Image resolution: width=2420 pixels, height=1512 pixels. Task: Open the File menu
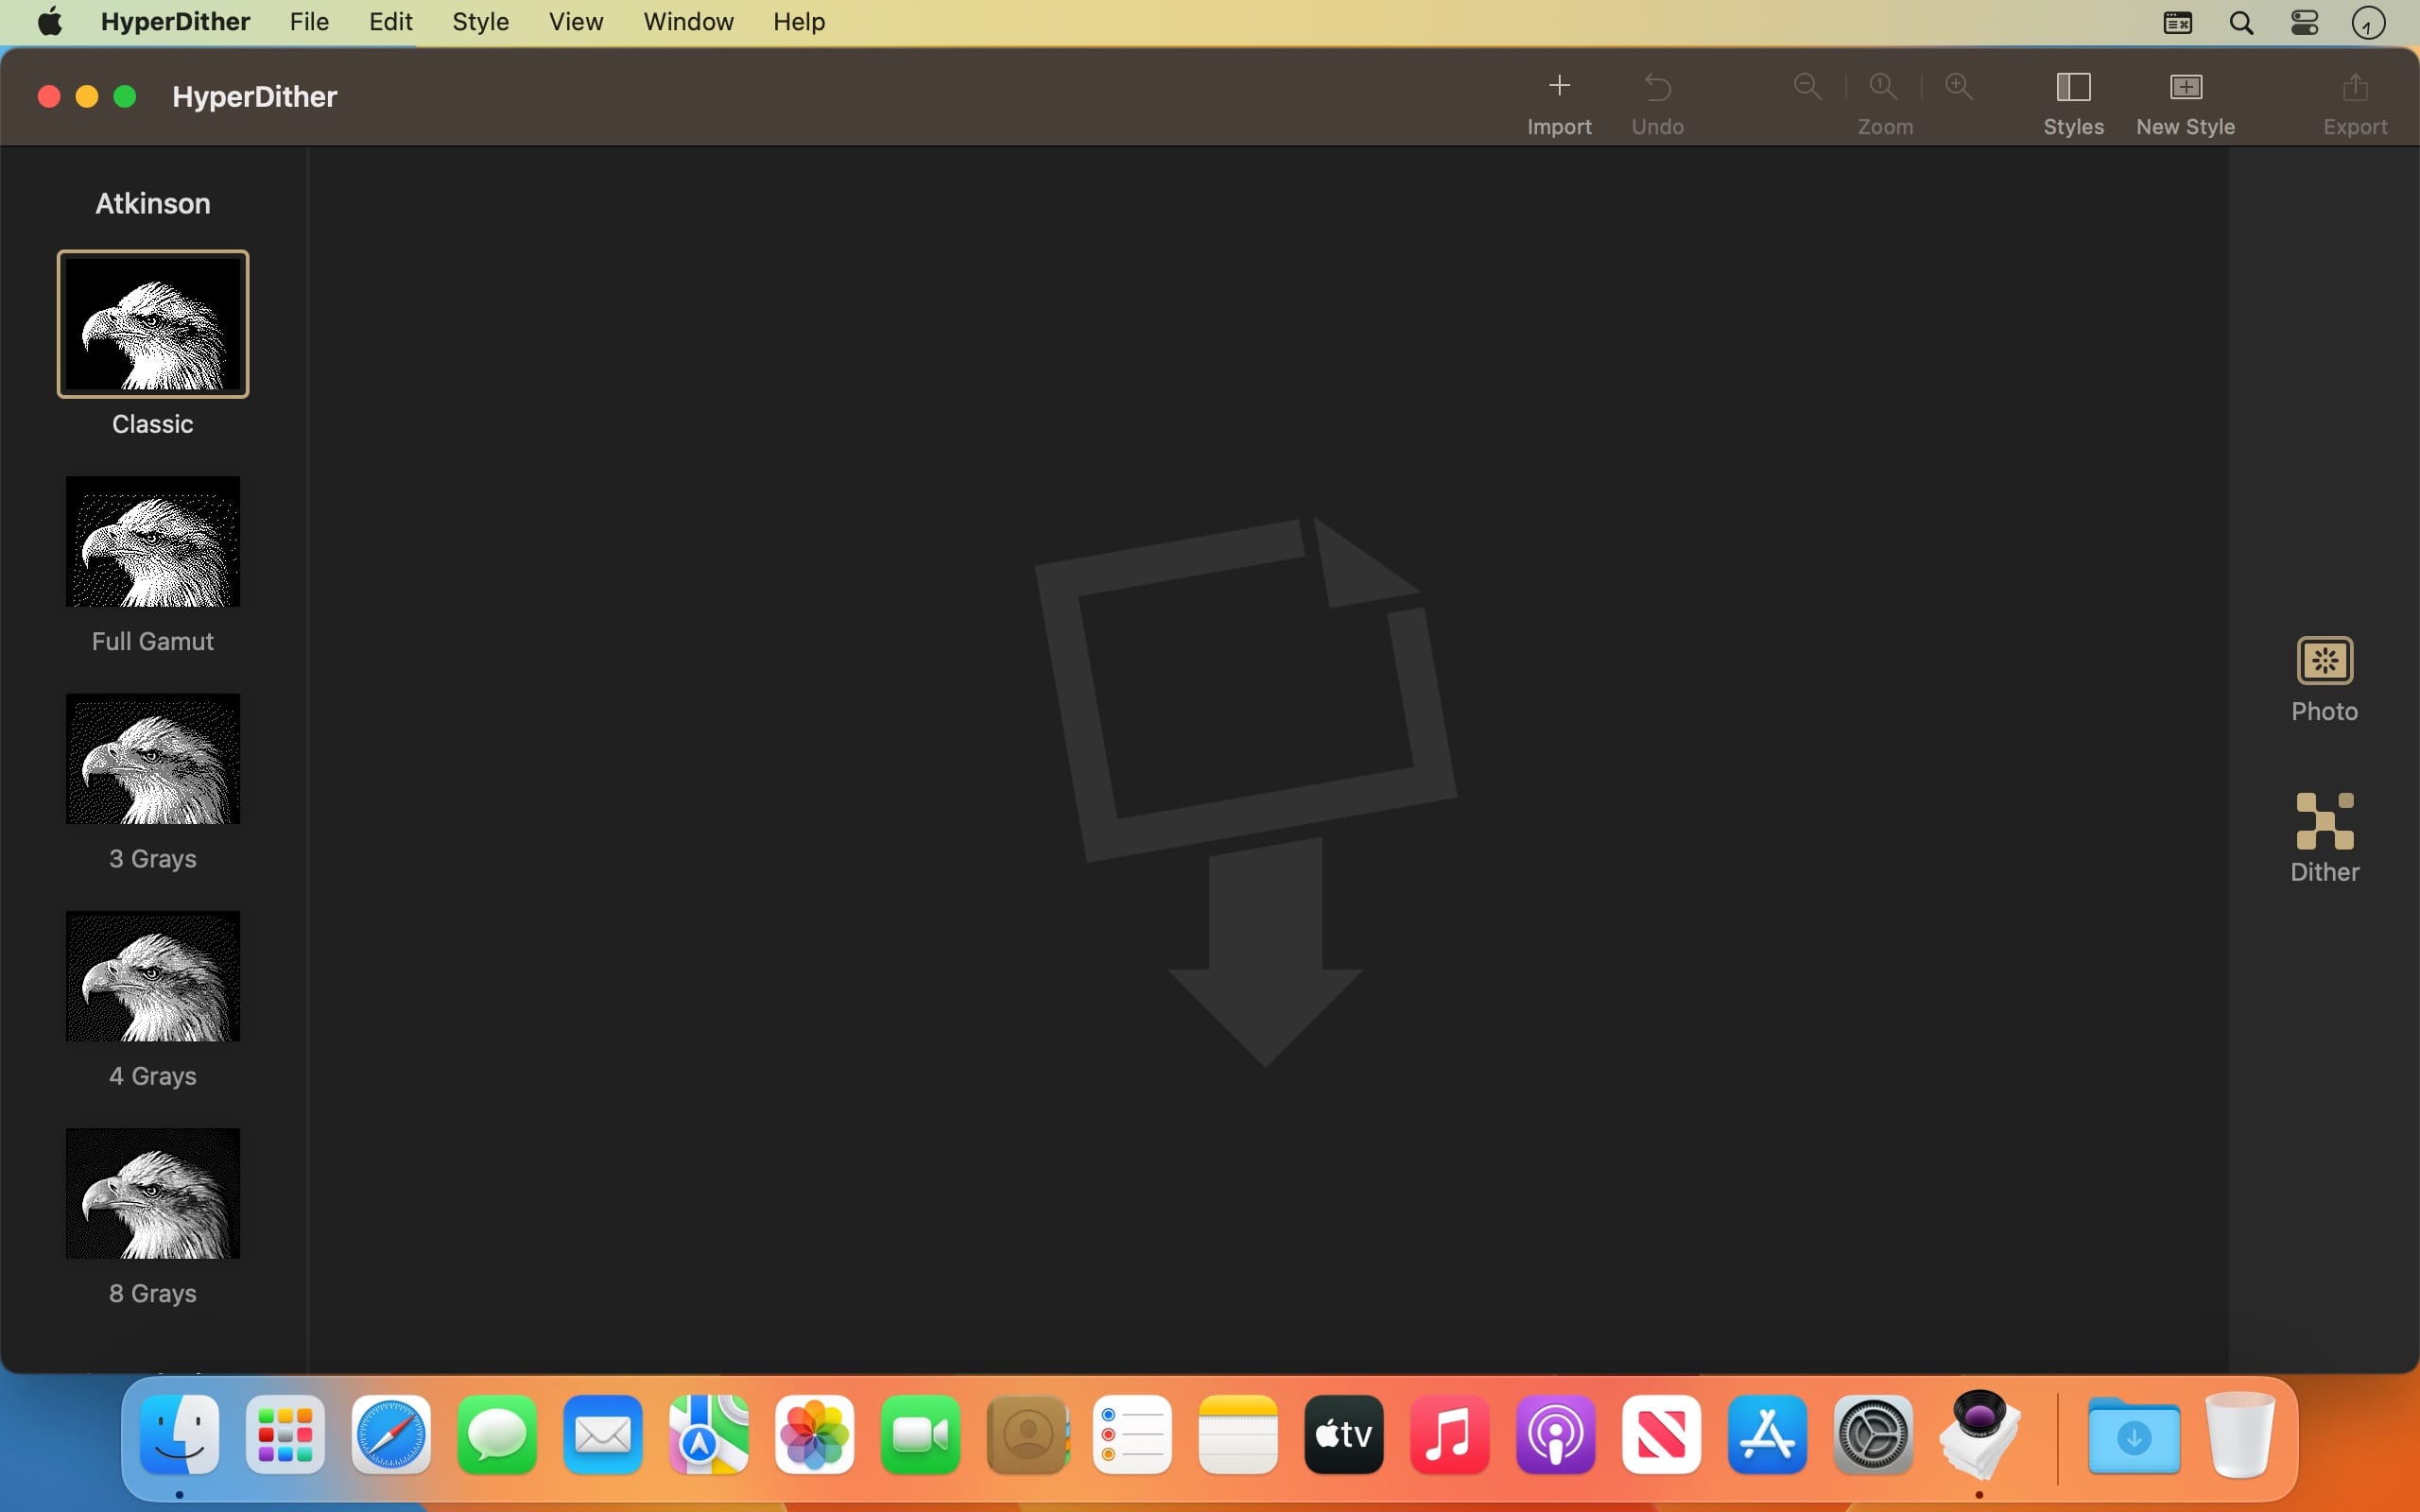(x=309, y=22)
